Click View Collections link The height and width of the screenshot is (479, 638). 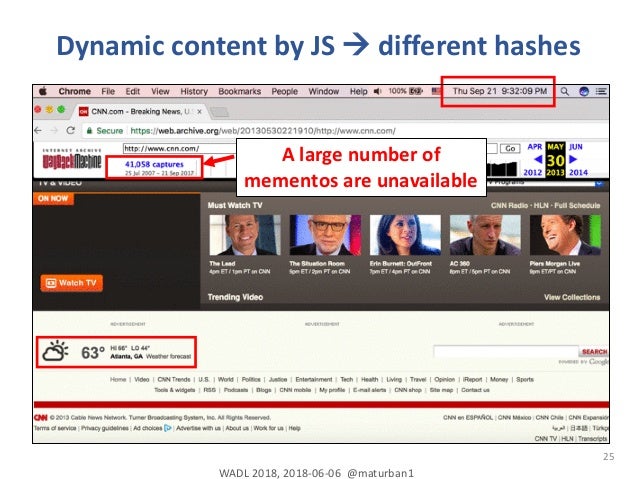[x=572, y=297]
